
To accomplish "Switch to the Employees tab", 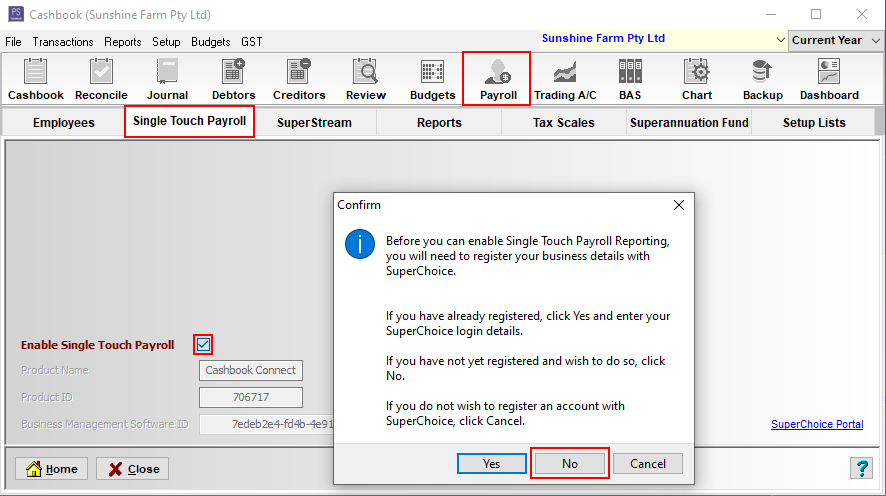I will 64,123.
